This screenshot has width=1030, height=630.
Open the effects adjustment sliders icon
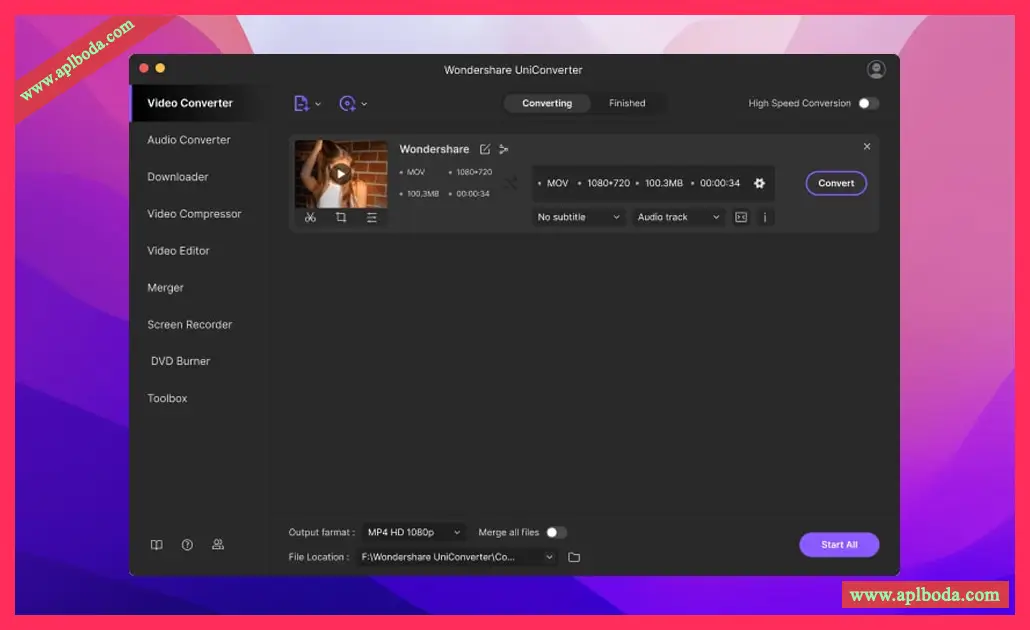coord(372,217)
